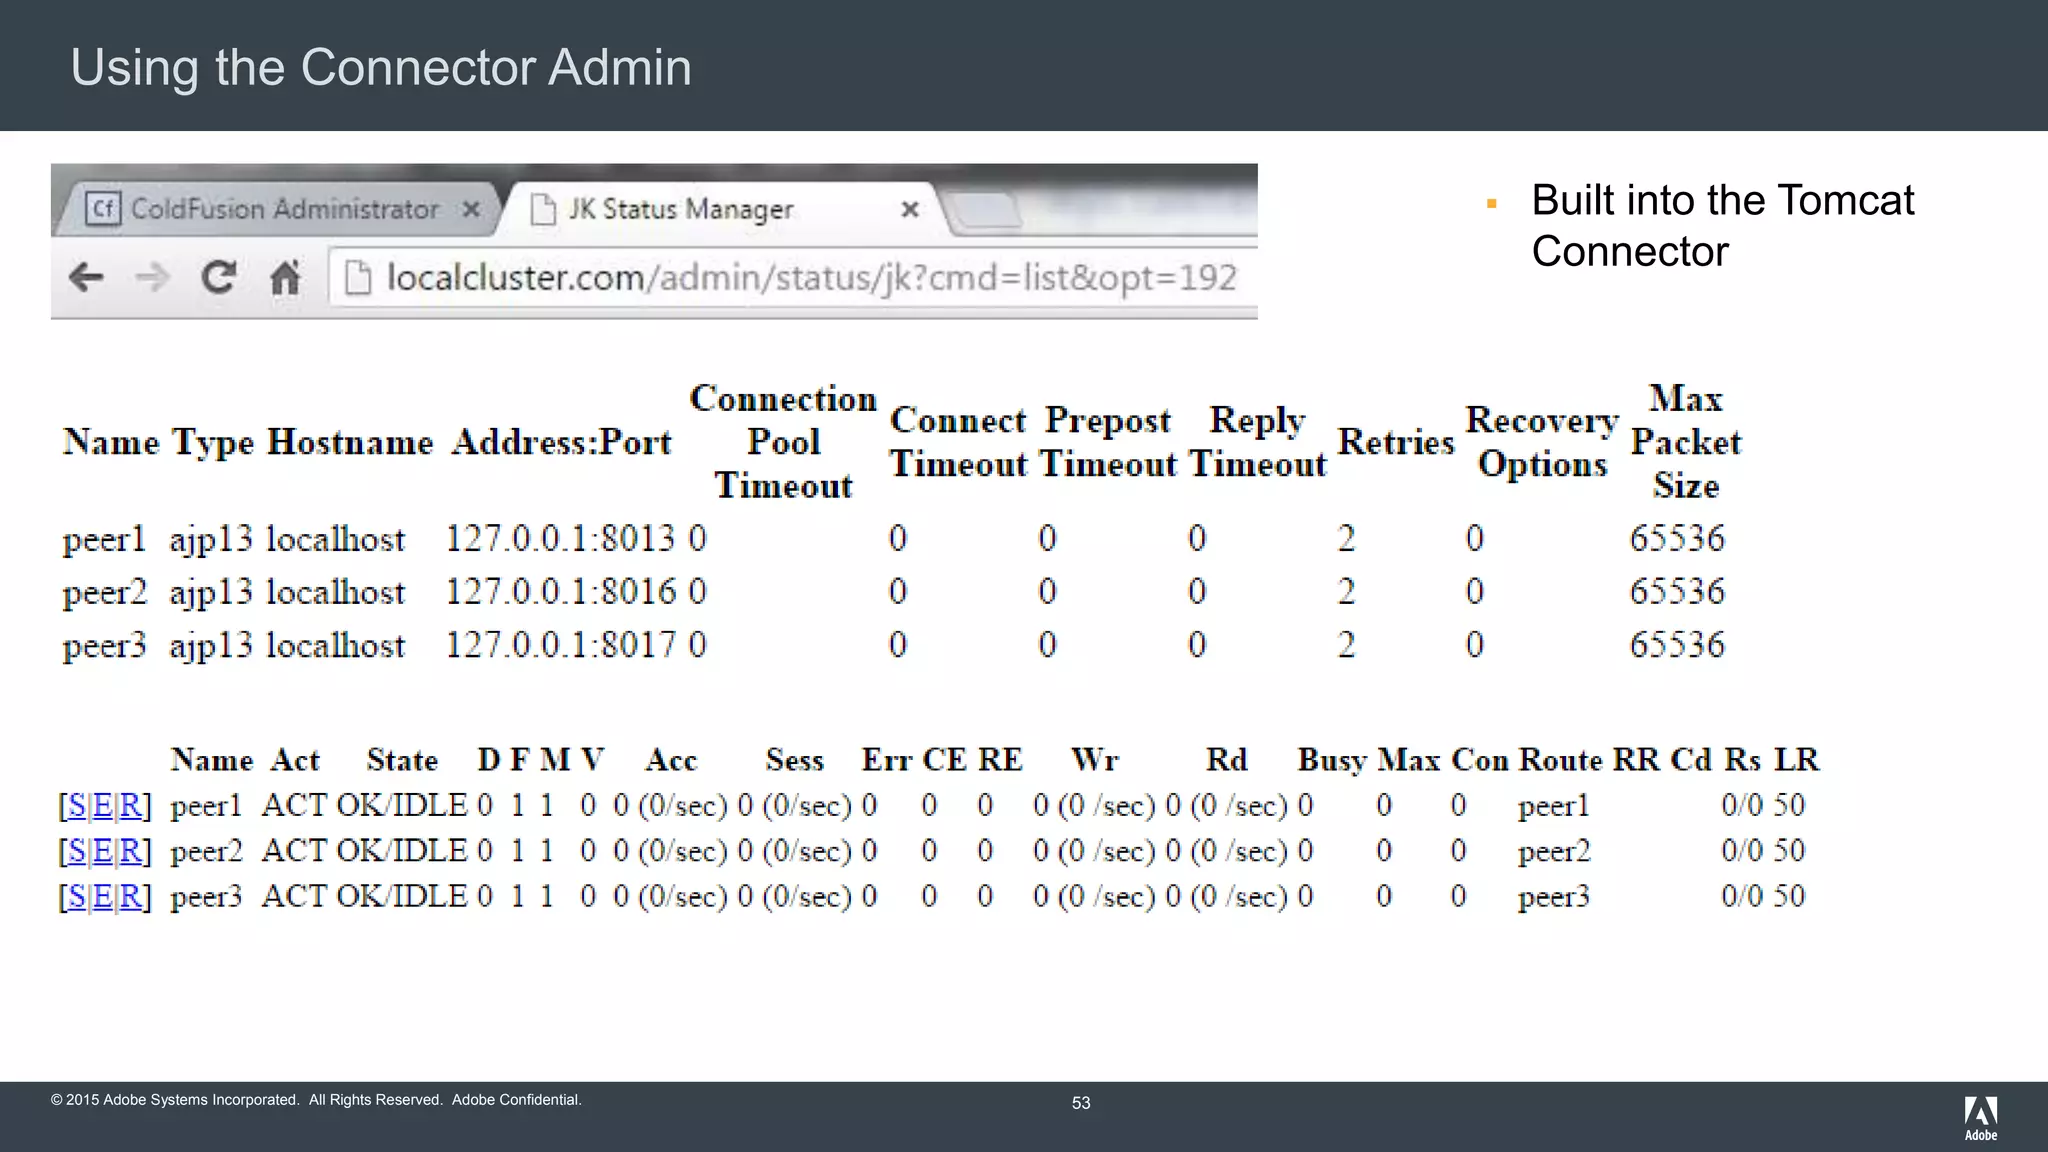Click the State column header
This screenshot has height=1152, width=2048.
(x=402, y=760)
